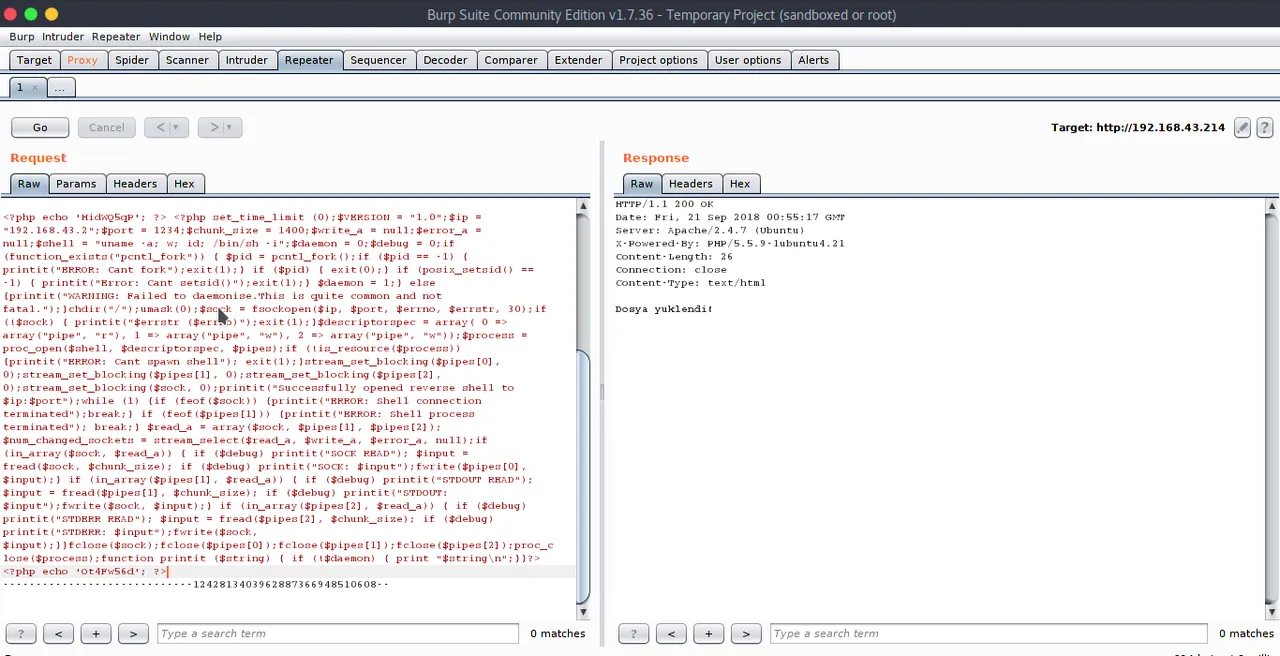
Task: Switch to the Proxy tab
Action: [x=82, y=60]
